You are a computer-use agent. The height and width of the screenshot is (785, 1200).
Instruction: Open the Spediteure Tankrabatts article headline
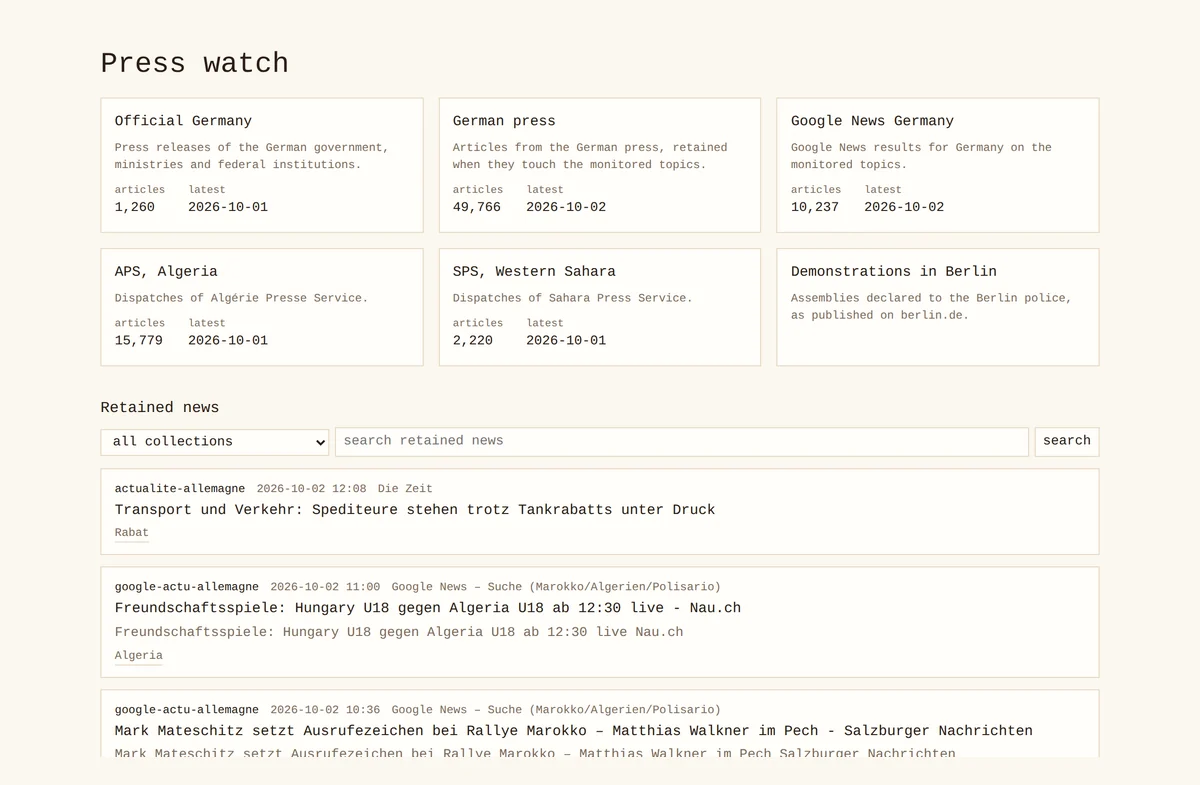[x=415, y=510]
